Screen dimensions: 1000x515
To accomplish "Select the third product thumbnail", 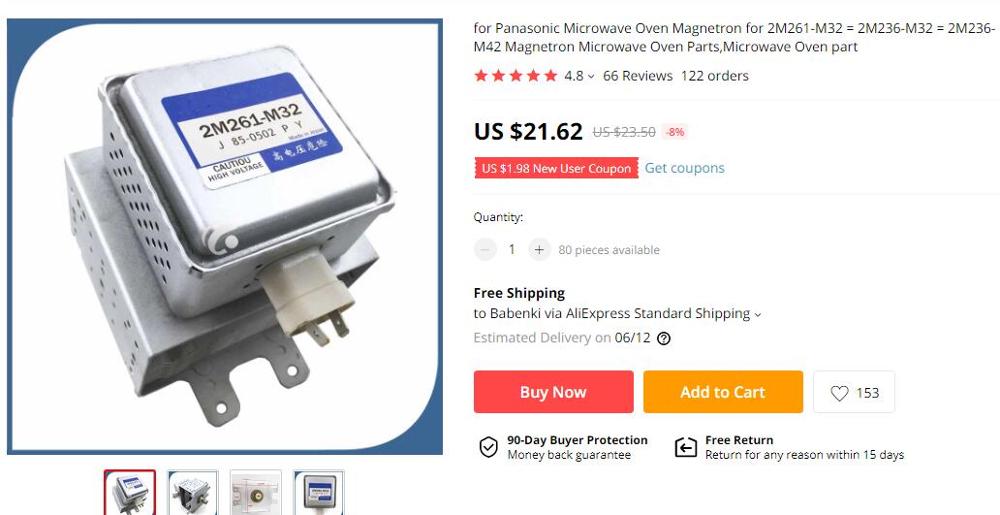I will click(x=256, y=492).
